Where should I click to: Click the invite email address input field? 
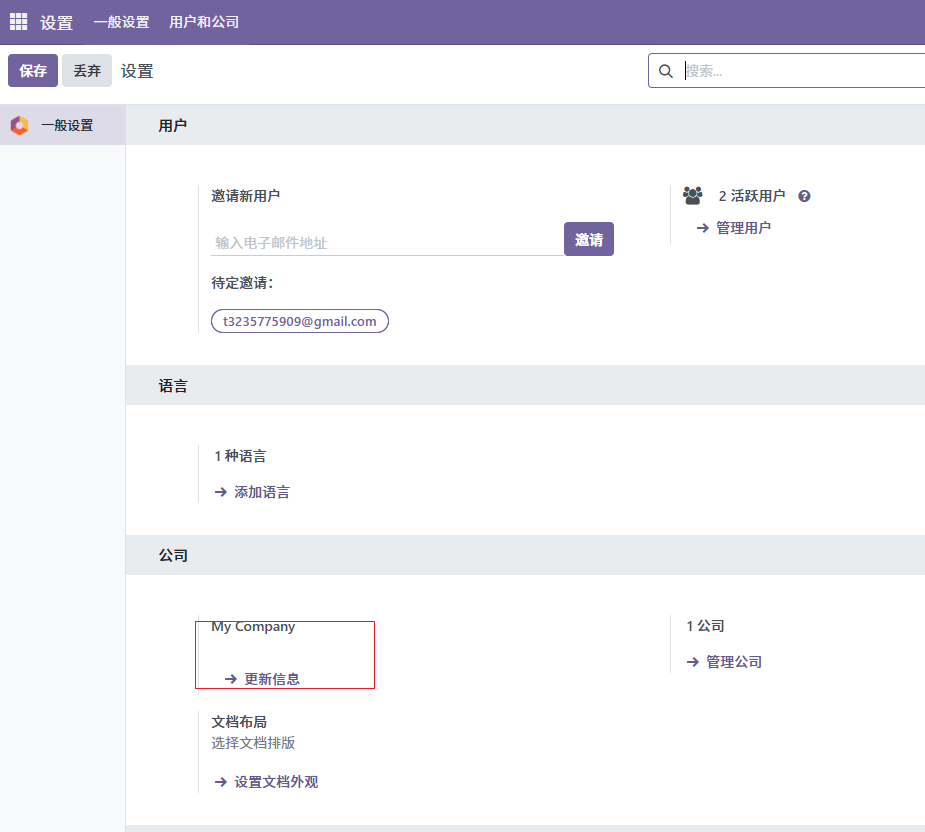(x=387, y=242)
